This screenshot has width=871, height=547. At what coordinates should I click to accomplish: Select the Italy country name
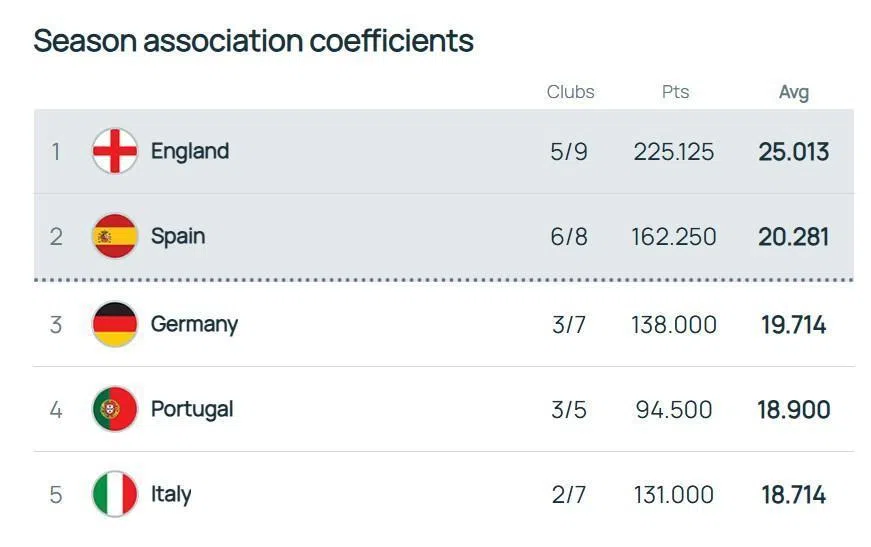tap(171, 494)
